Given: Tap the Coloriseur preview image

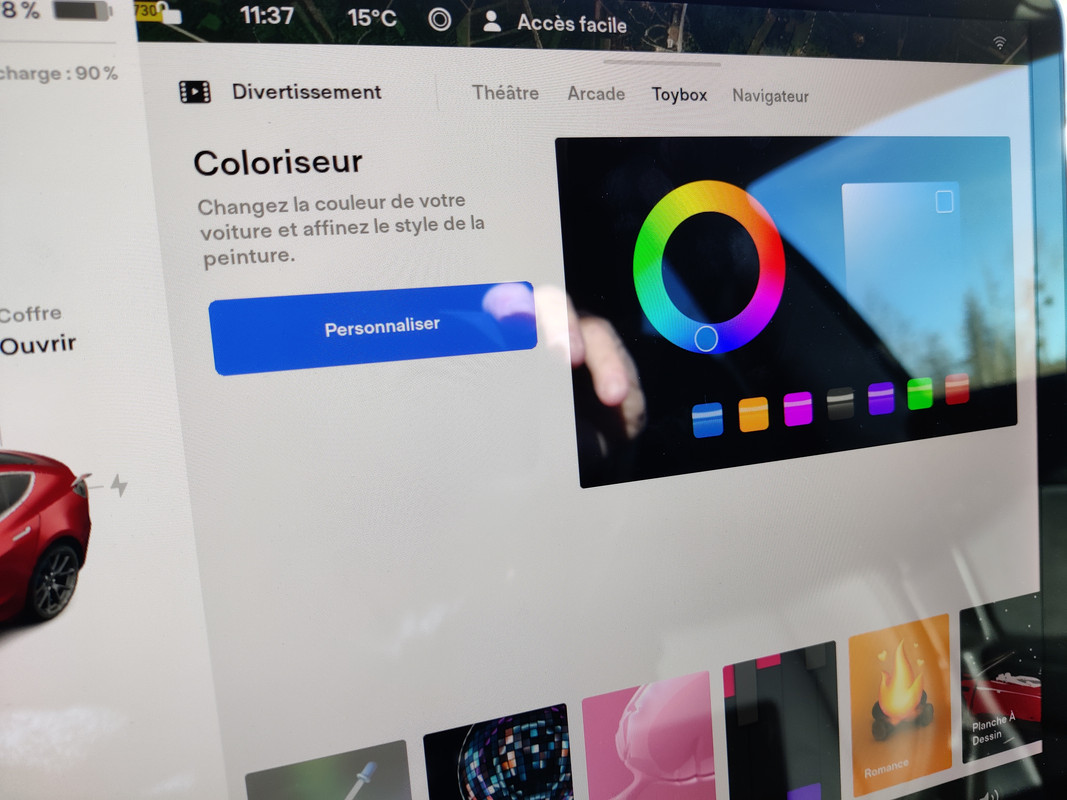Looking at the screenshot, I should pos(786,310).
